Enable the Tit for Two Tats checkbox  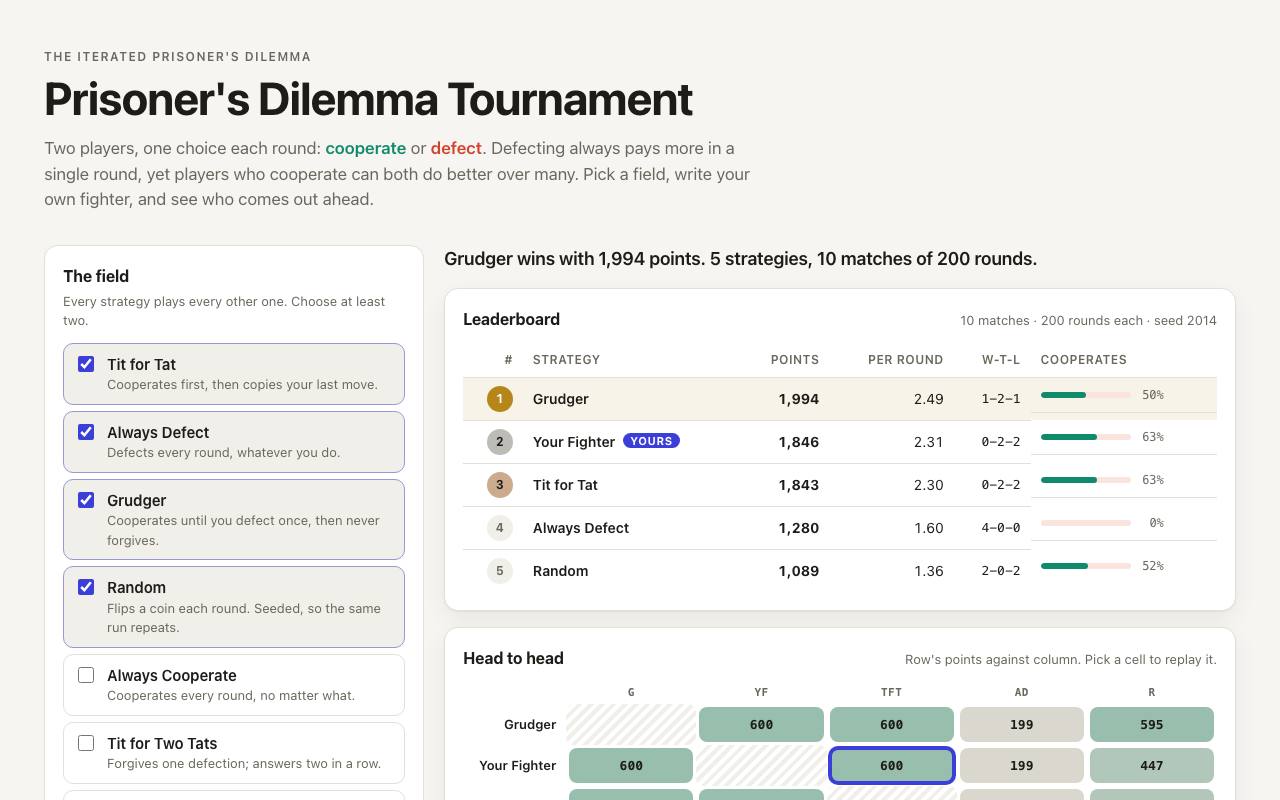click(x=86, y=743)
